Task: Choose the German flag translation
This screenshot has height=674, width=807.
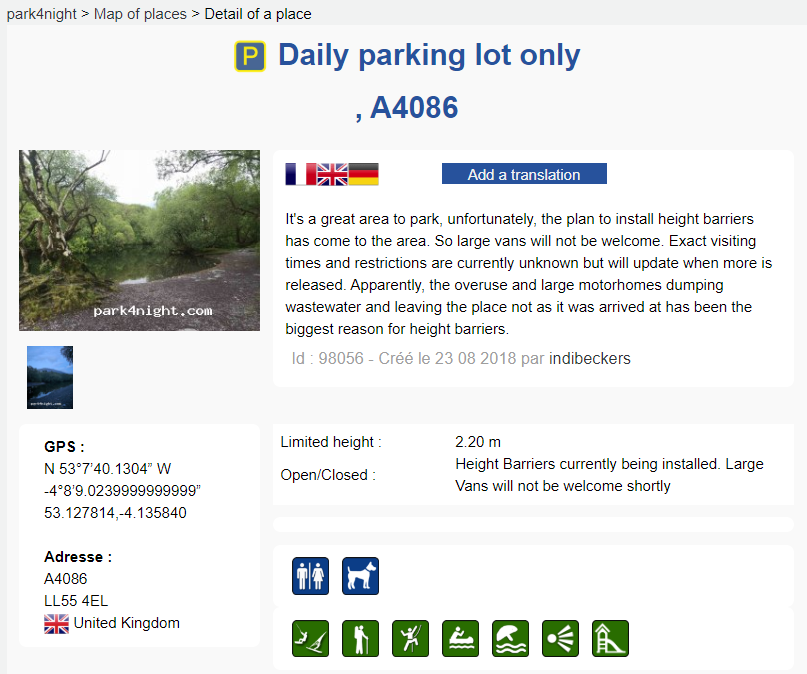Action: [x=363, y=174]
